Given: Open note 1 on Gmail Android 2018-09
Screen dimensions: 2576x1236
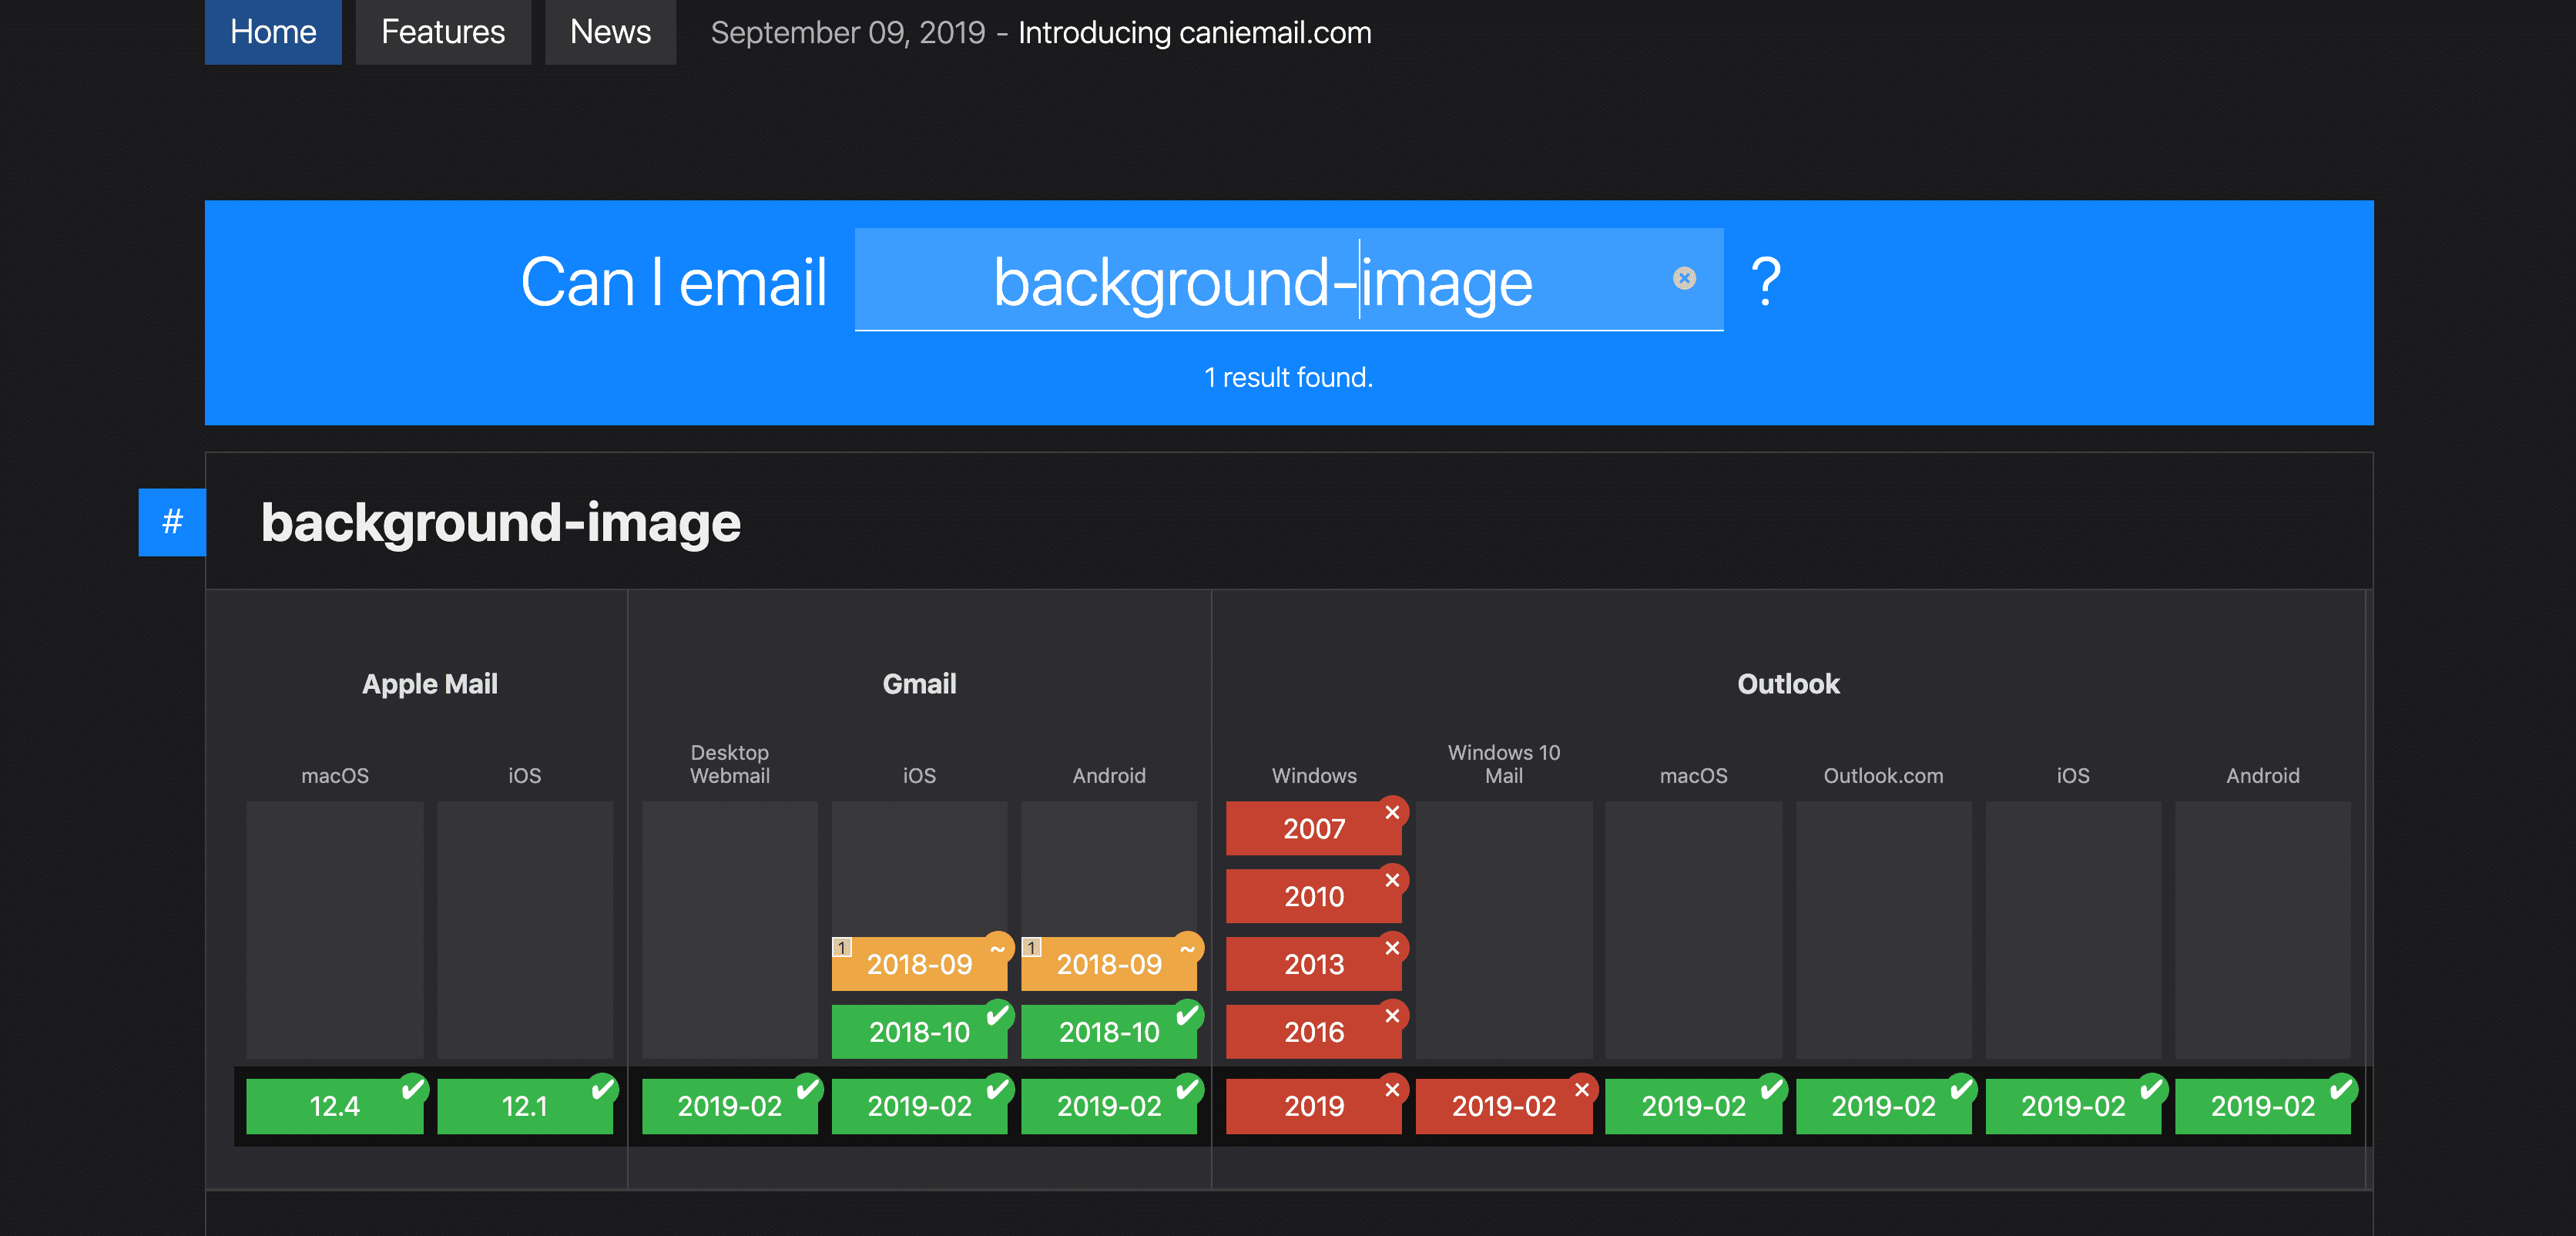Looking at the screenshot, I should pos(1032,947).
